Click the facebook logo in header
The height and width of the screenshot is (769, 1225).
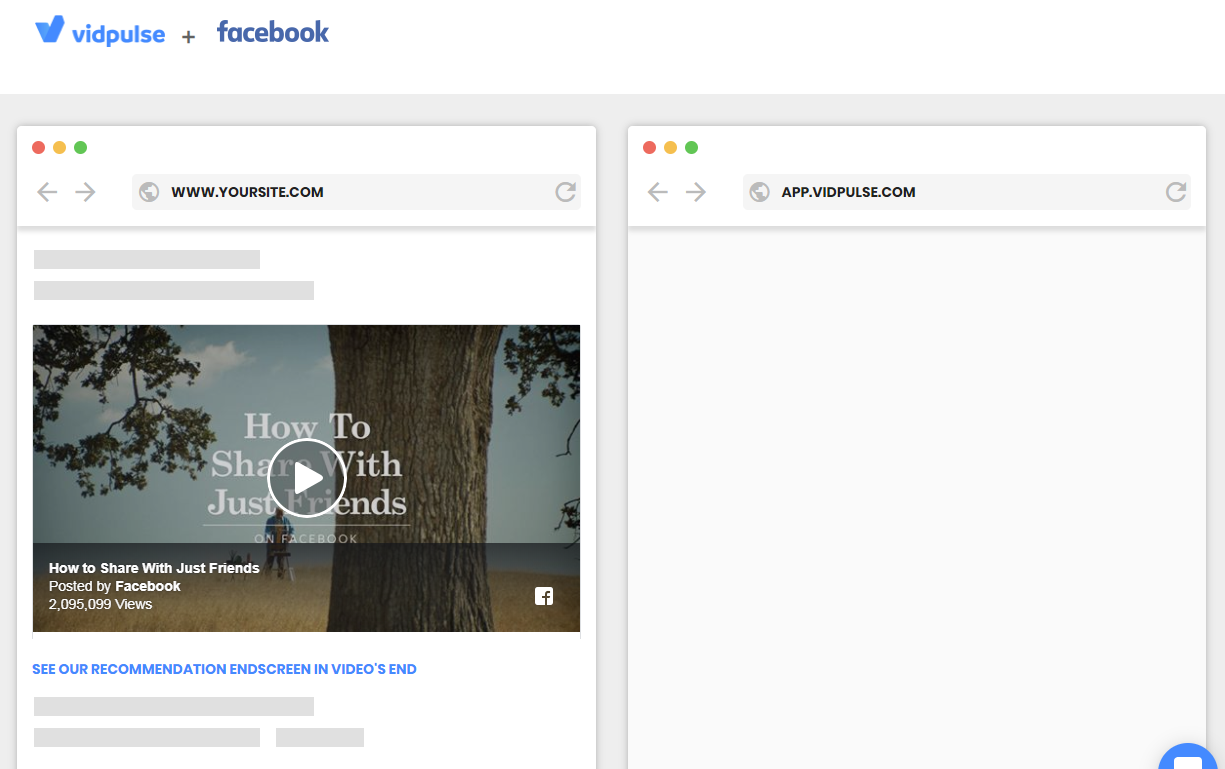point(273,32)
